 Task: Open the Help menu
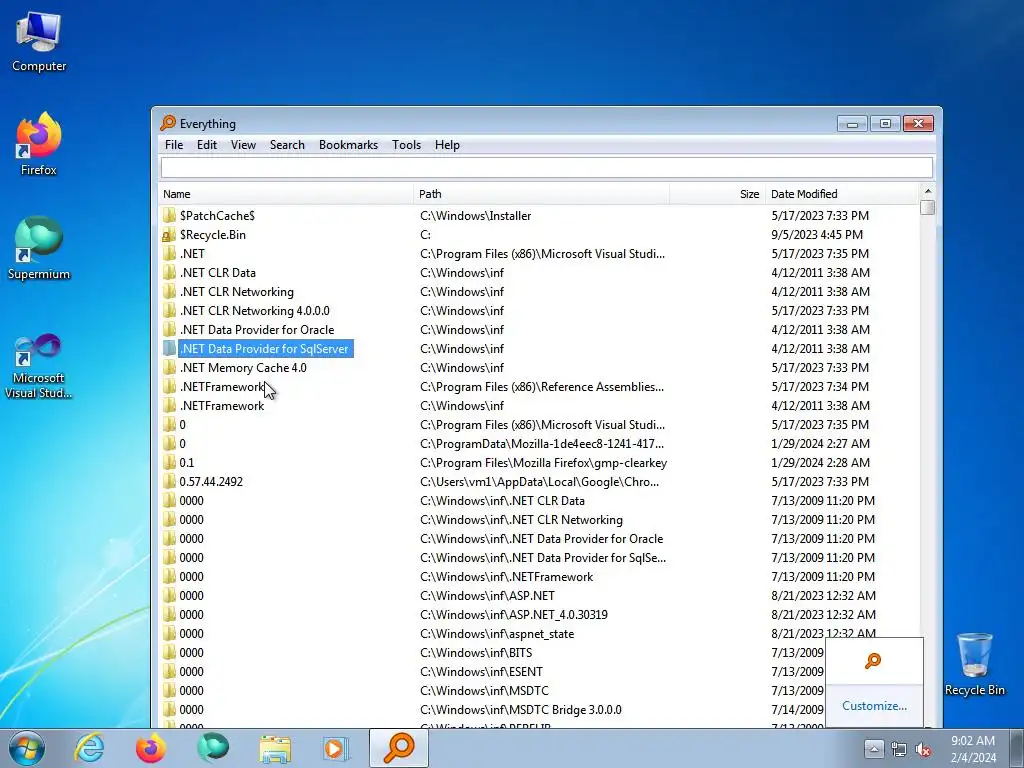pyautogui.click(x=447, y=145)
